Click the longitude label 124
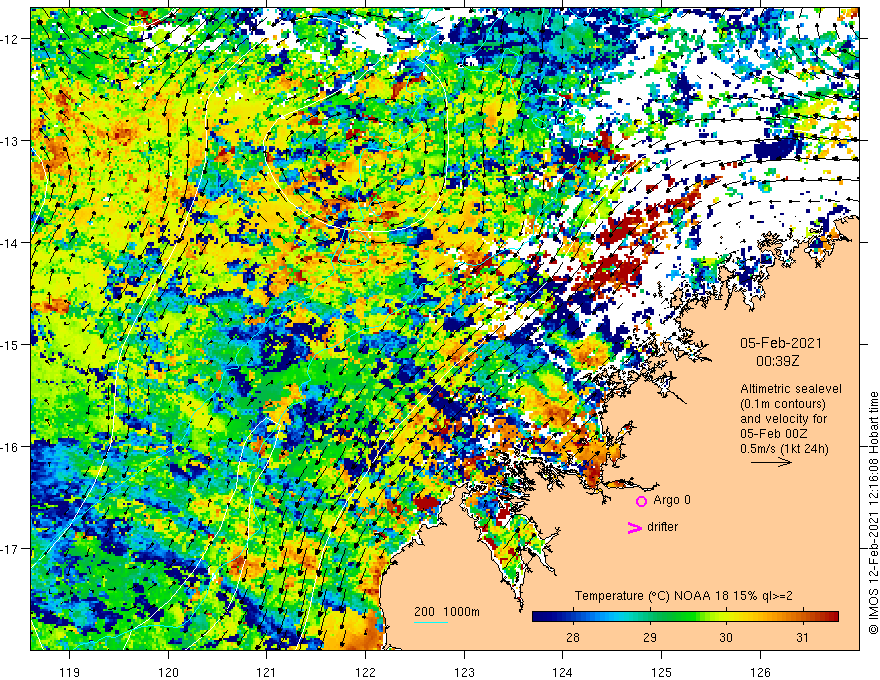Image resolution: width=880 pixels, height=680 pixels. coord(563,672)
